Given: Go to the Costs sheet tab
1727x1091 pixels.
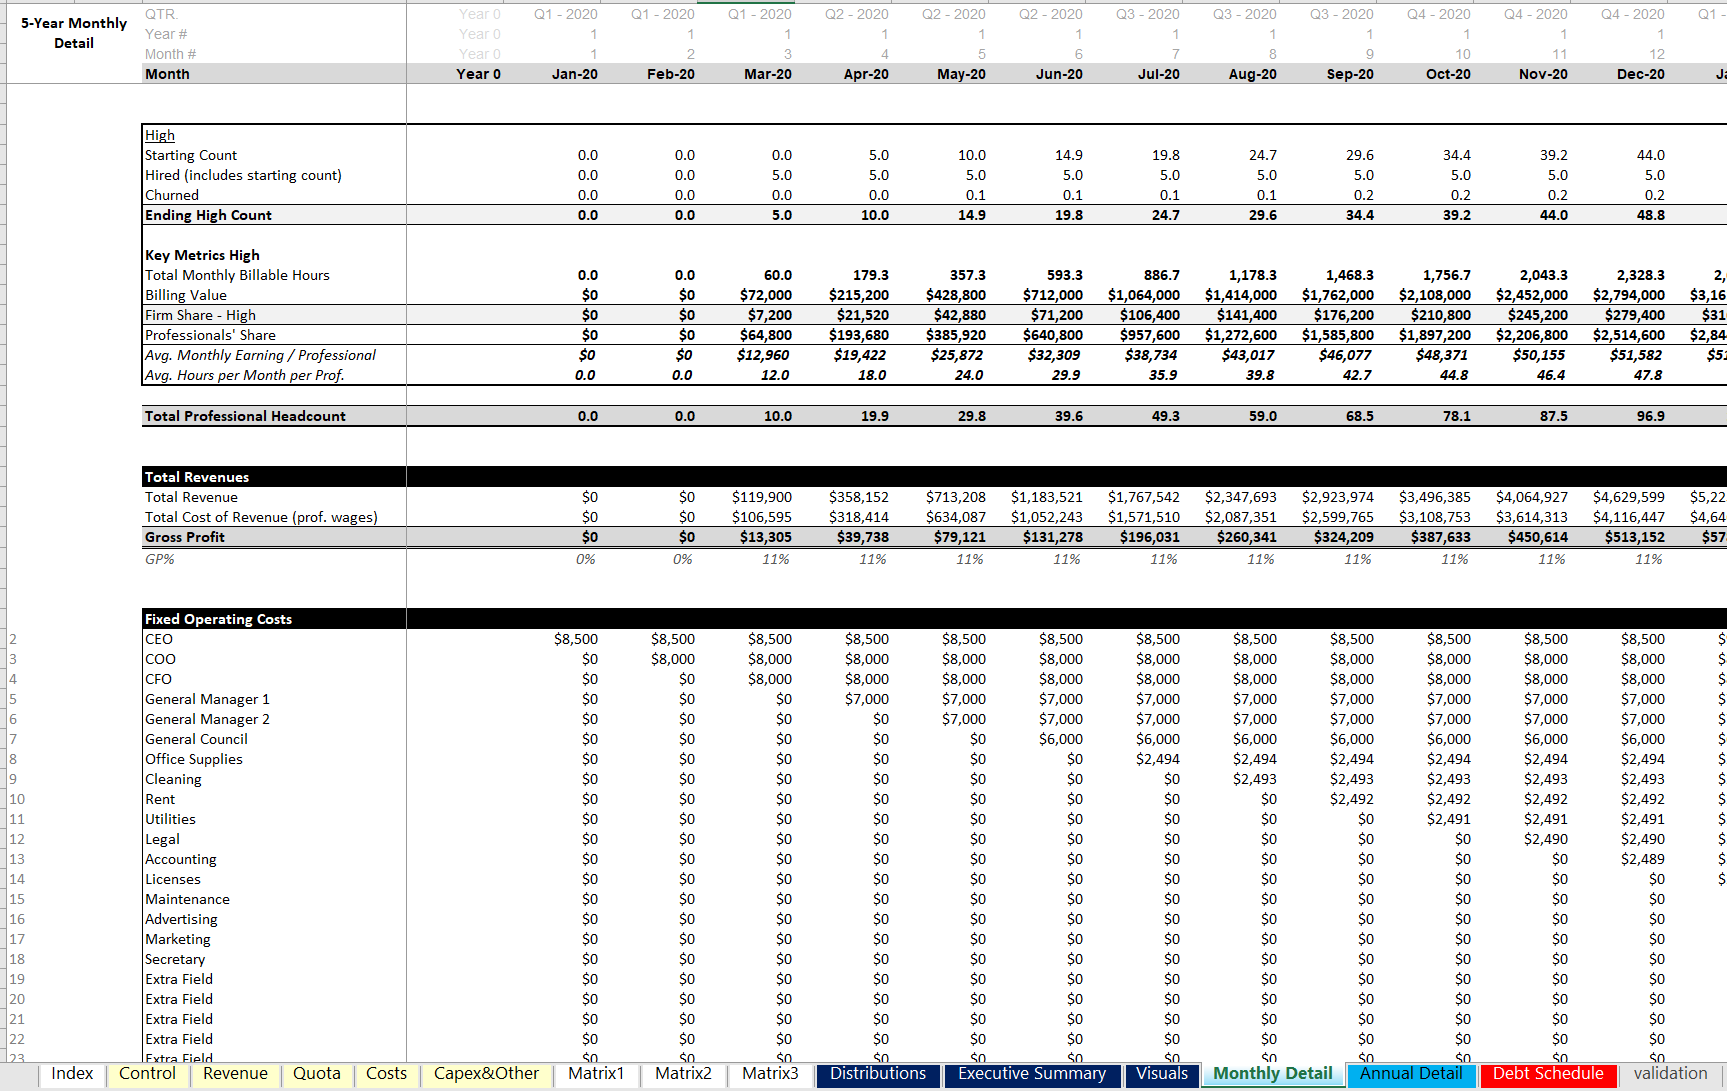Looking at the screenshot, I should pos(386,1074).
